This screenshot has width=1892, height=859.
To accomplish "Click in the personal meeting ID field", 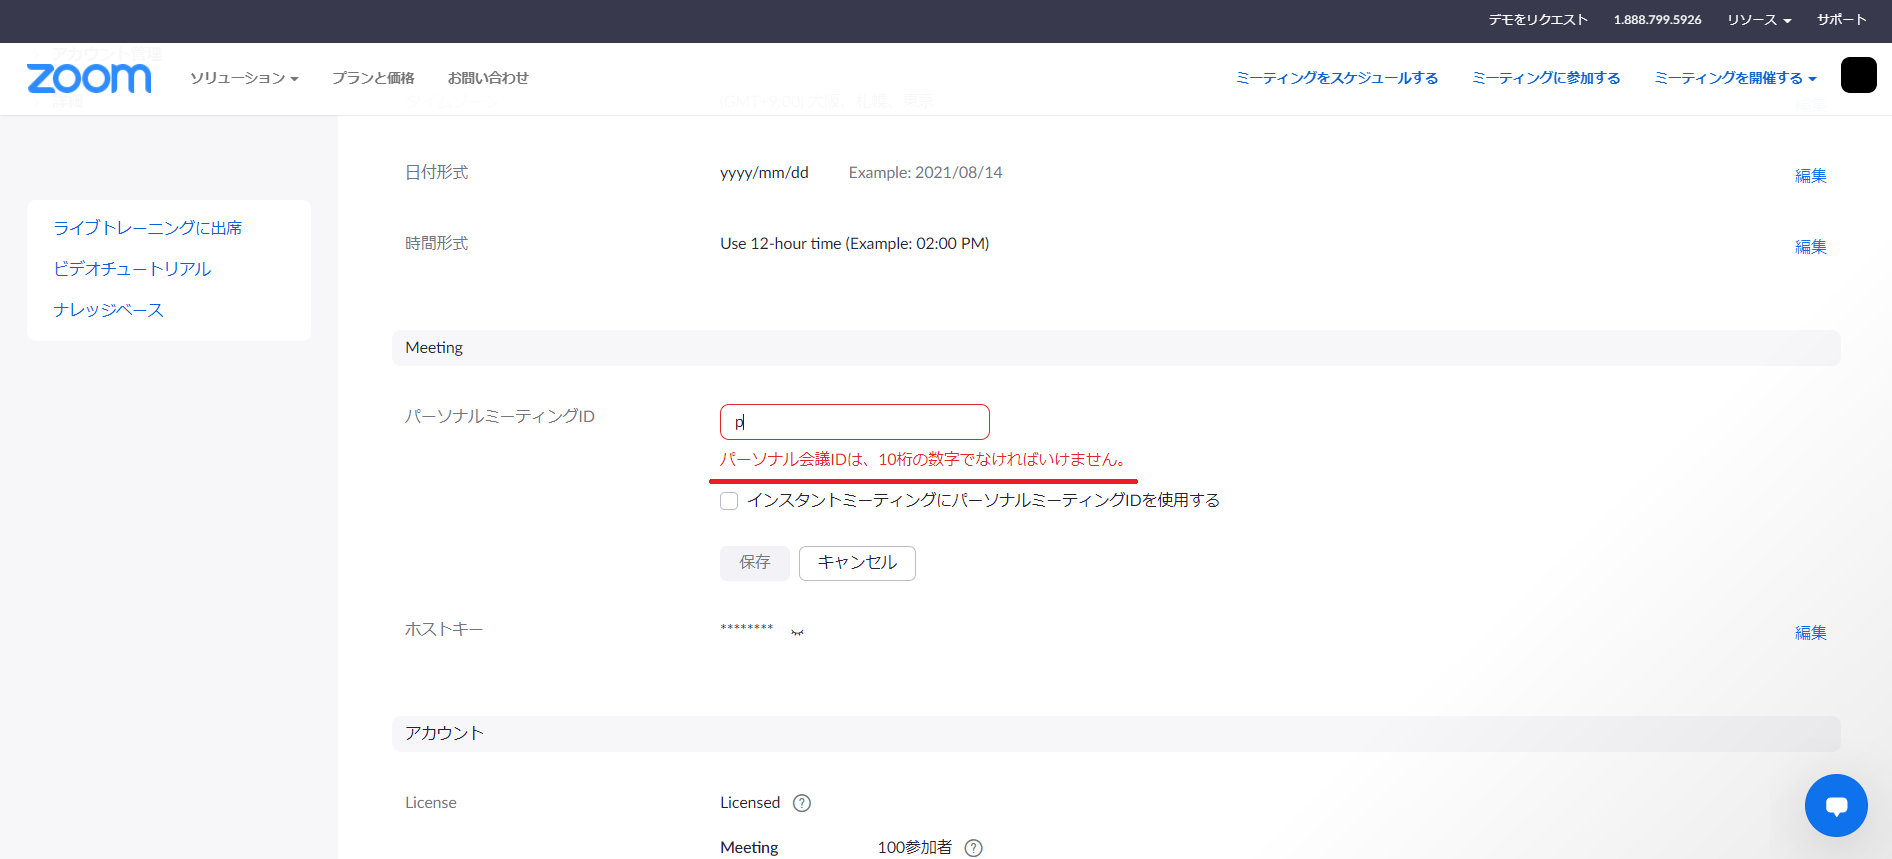I will 855,422.
